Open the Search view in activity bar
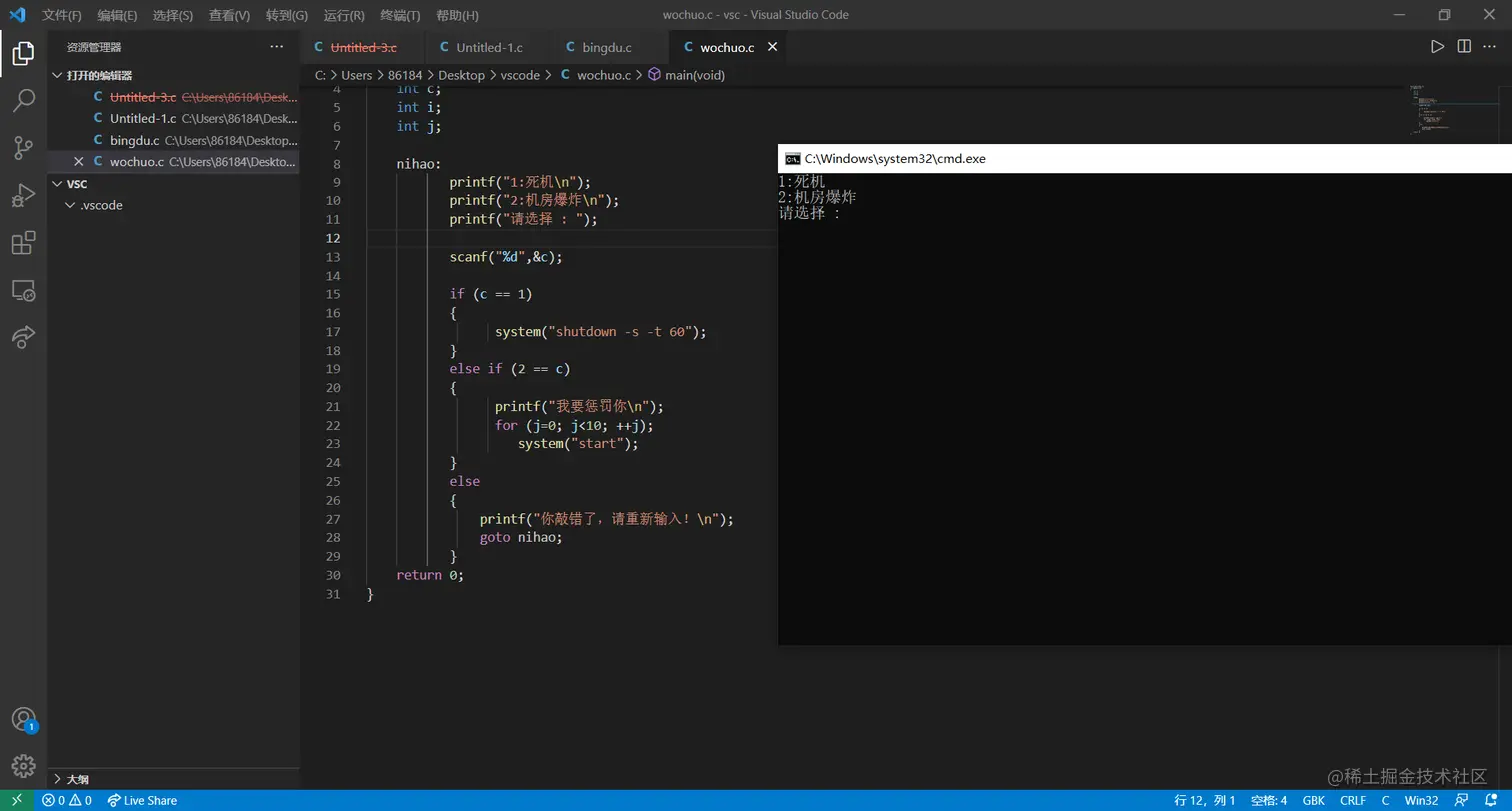 [x=23, y=100]
